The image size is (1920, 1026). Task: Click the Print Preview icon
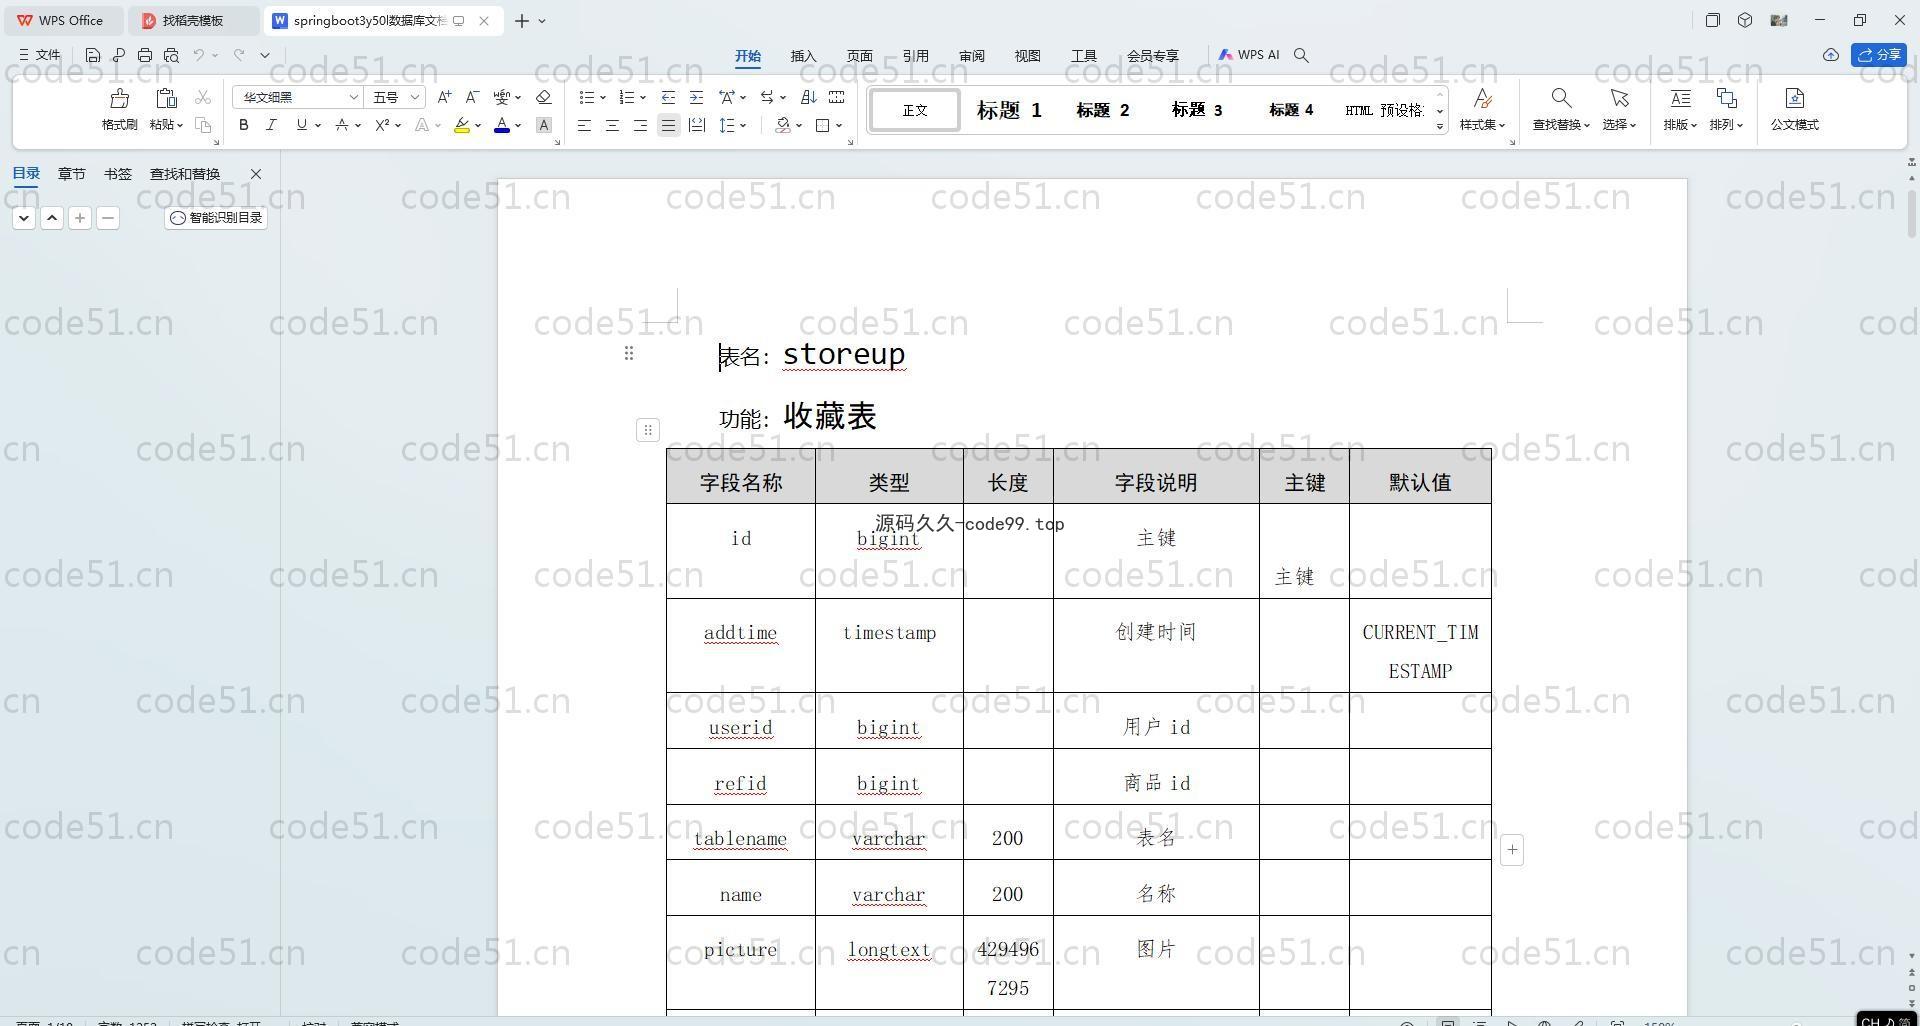[171, 55]
